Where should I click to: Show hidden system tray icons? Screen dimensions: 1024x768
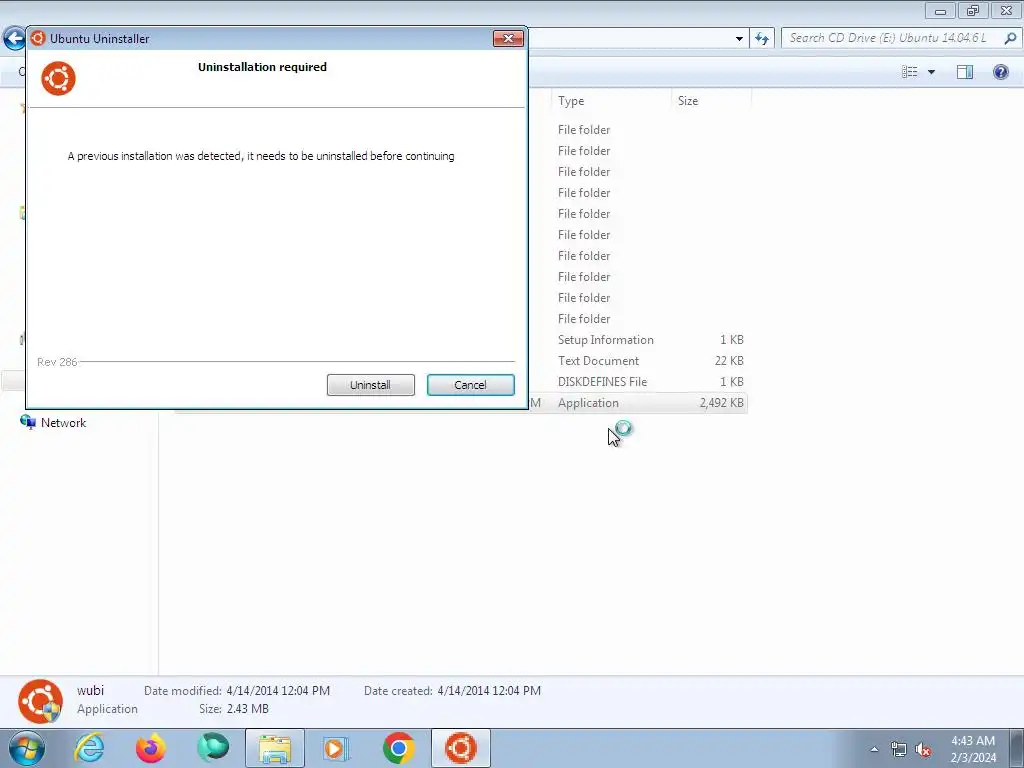[x=874, y=750]
